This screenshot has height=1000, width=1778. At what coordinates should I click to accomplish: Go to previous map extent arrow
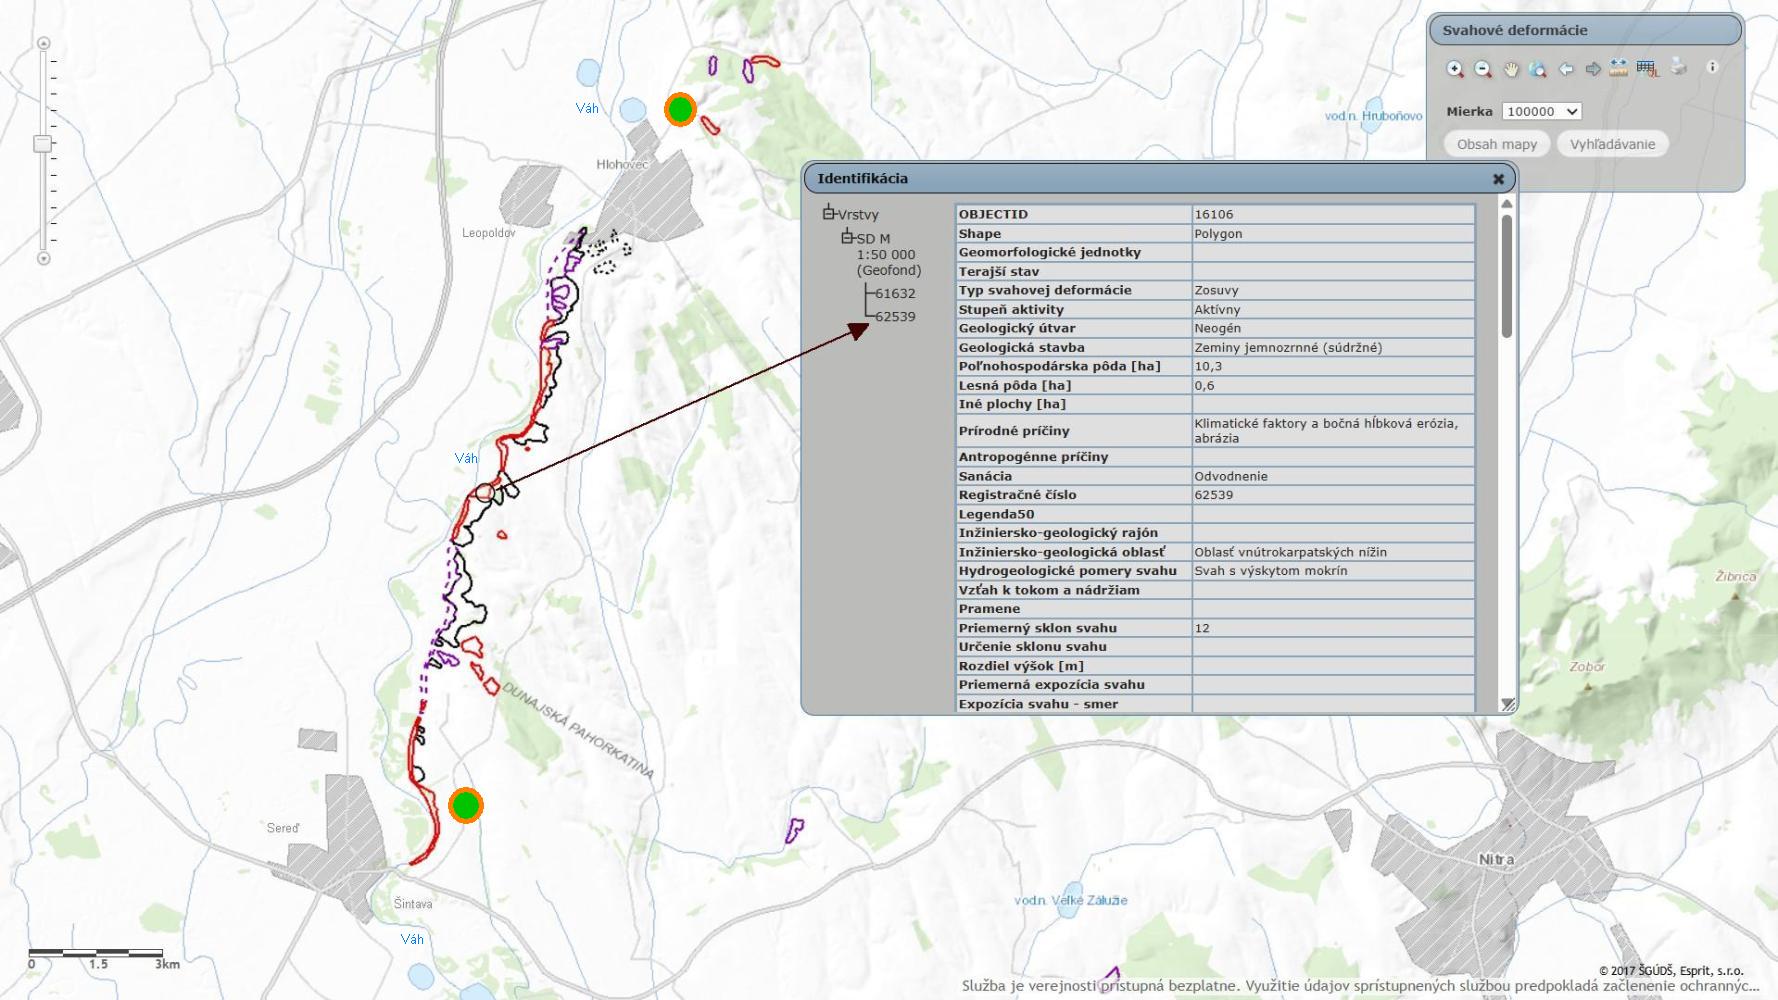pyautogui.click(x=1566, y=69)
